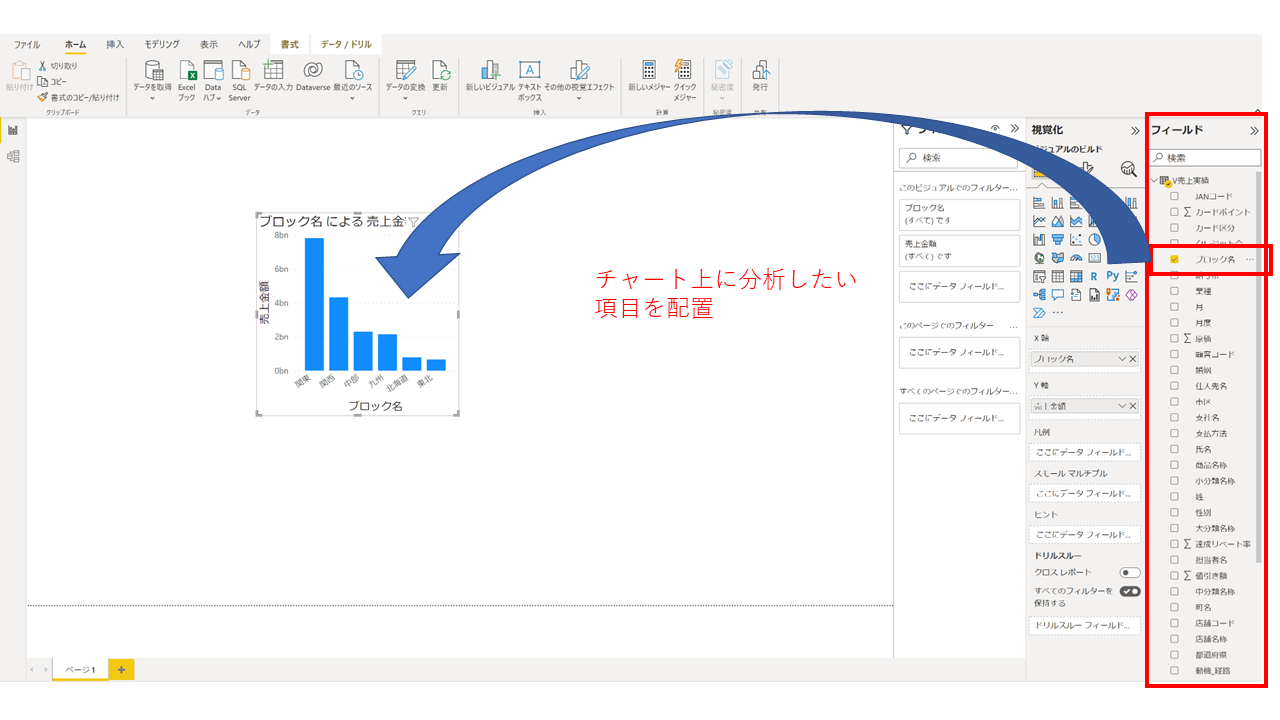Choose the pie chart visual type
The width and height of the screenshot is (1280, 720).
1095,240
